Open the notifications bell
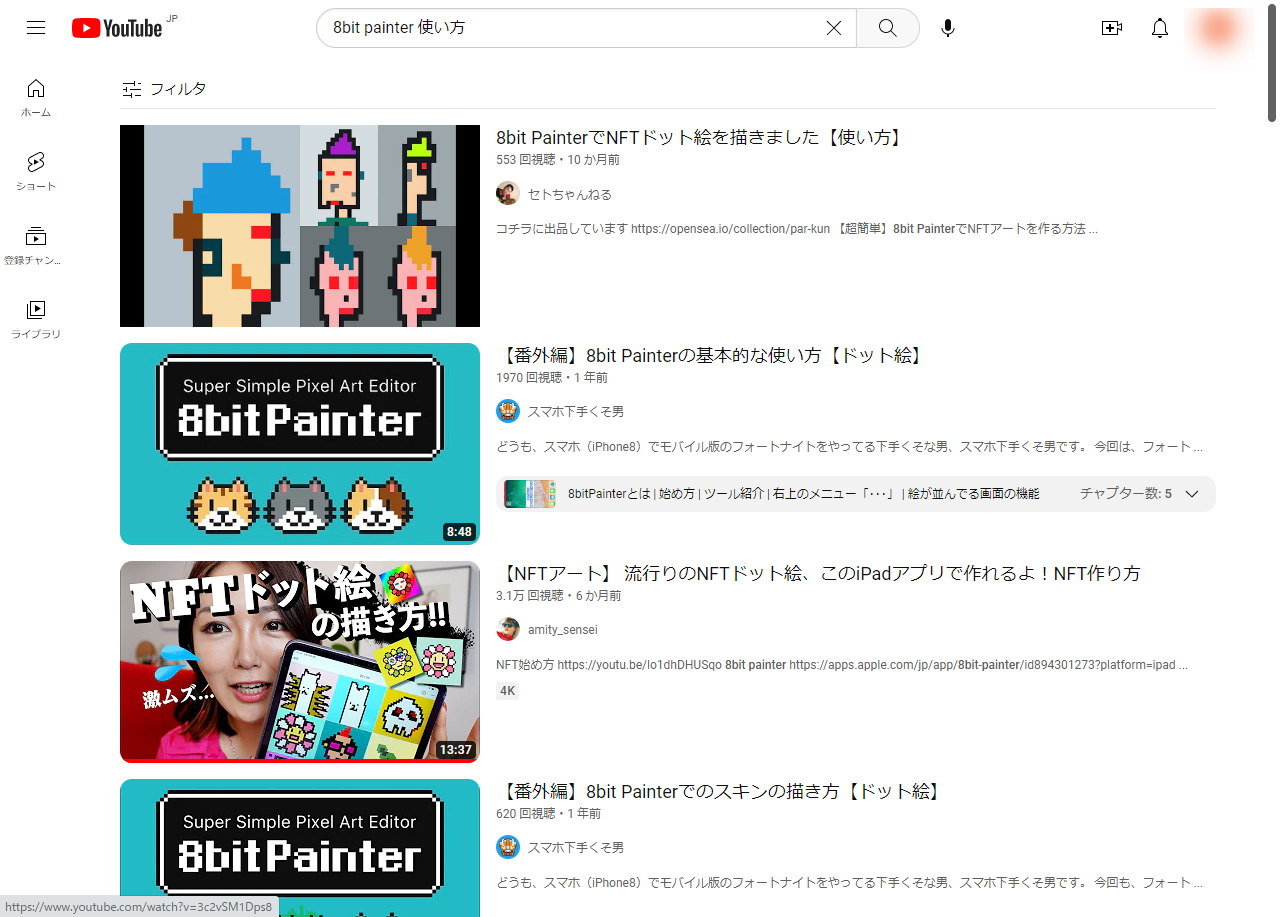The height and width of the screenshot is (917, 1280). (x=1160, y=28)
